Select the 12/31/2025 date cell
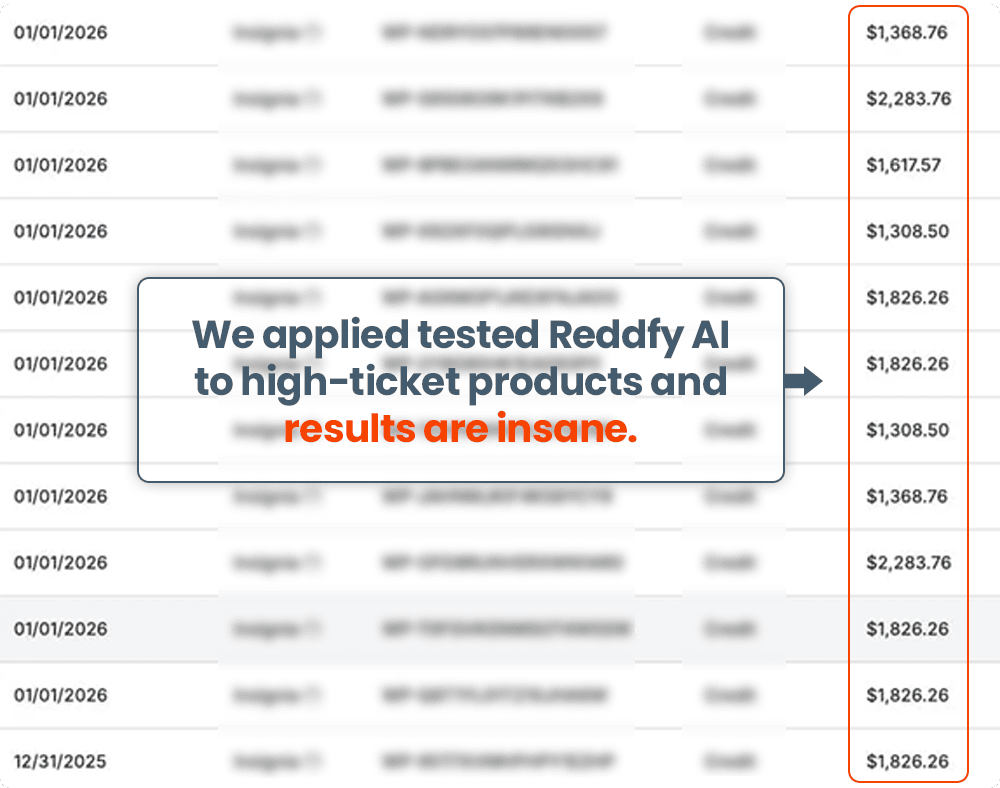Image resolution: width=1000 pixels, height=788 pixels. coord(60,761)
